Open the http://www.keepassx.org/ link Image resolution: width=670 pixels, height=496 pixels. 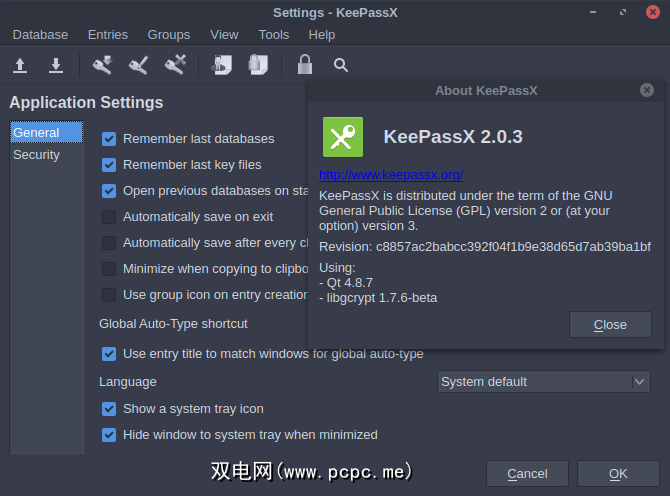pyautogui.click(x=391, y=175)
